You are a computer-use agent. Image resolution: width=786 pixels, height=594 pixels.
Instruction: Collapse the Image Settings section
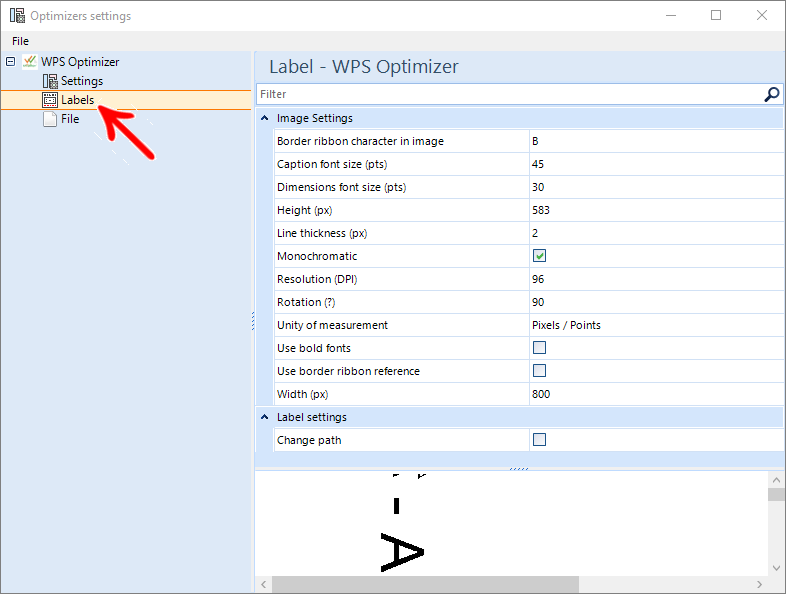(264, 118)
